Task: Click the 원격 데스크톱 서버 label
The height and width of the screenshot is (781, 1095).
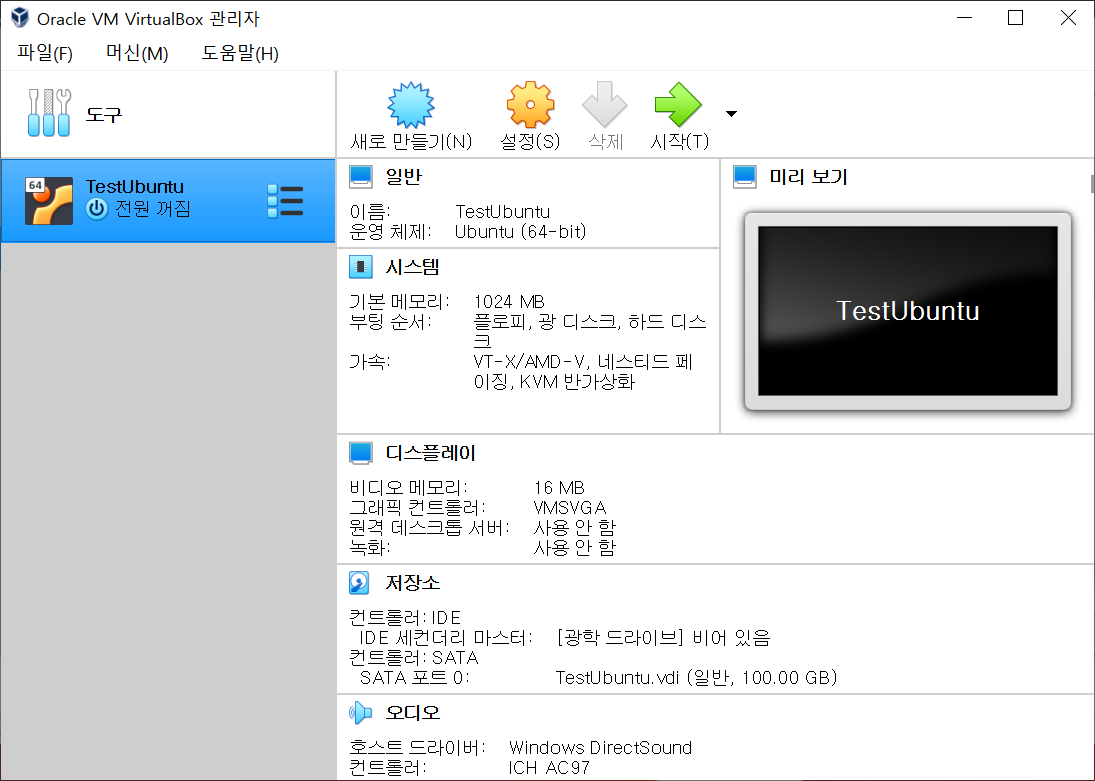Action: click(430, 527)
